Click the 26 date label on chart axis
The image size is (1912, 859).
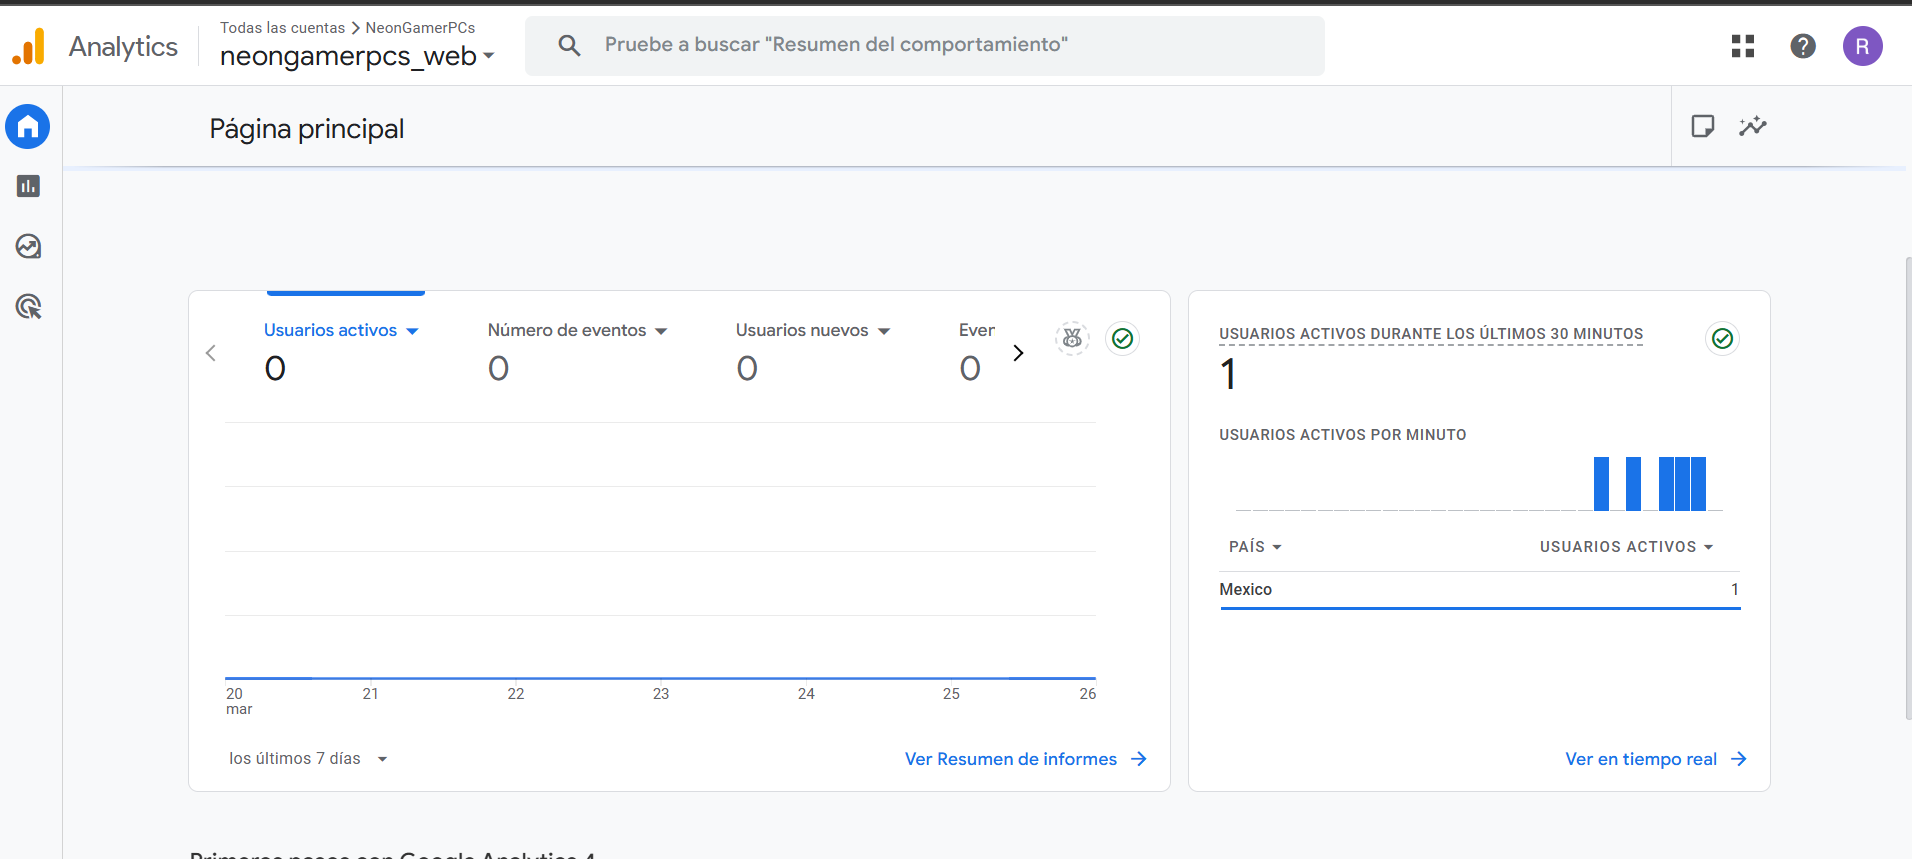[1087, 694]
